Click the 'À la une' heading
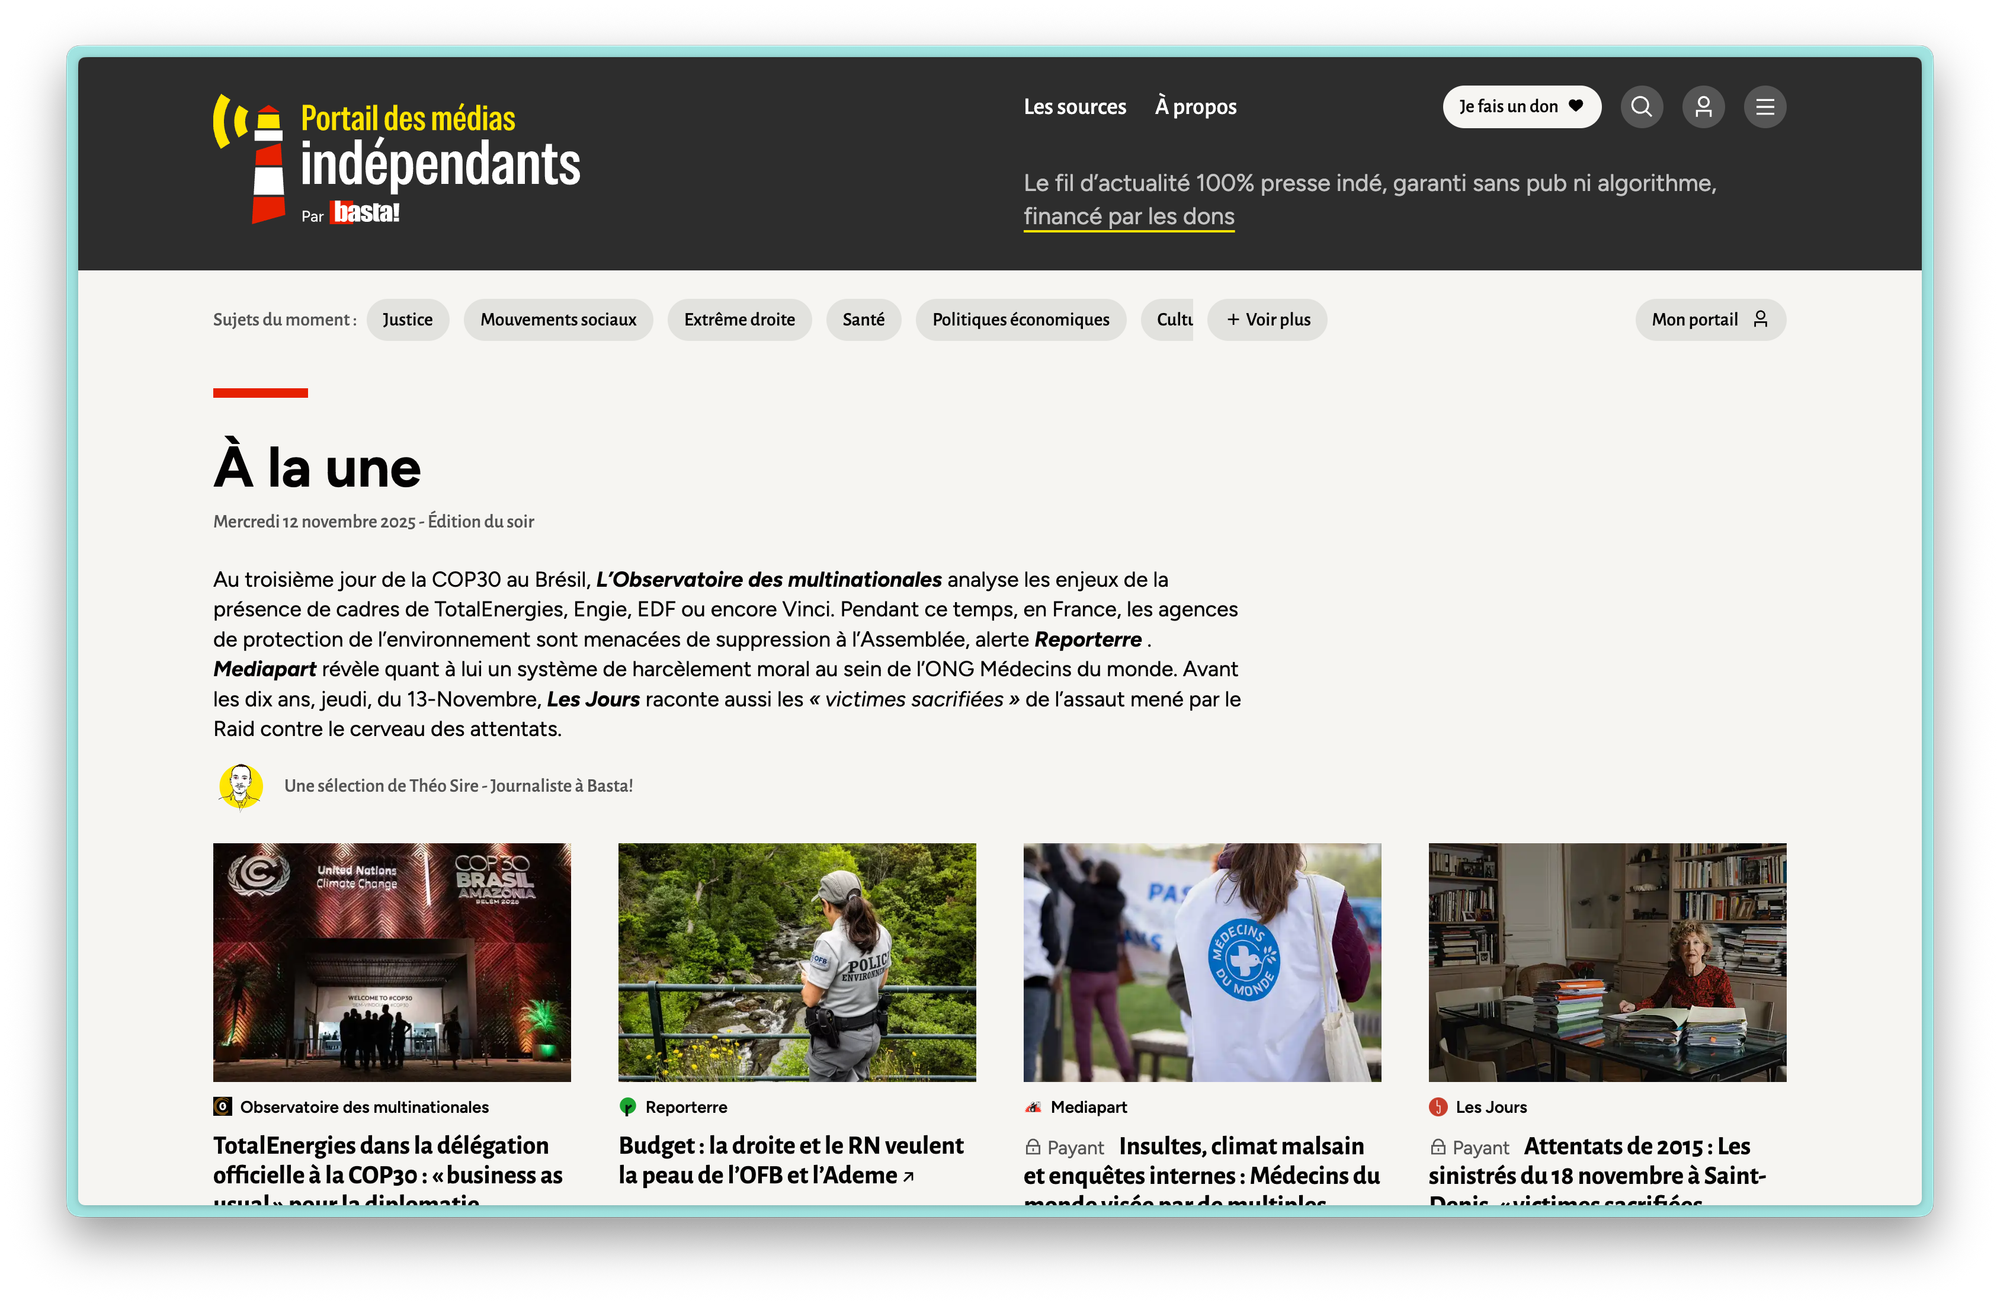2000x1305 pixels. pyautogui.click(x=317, y=467)
